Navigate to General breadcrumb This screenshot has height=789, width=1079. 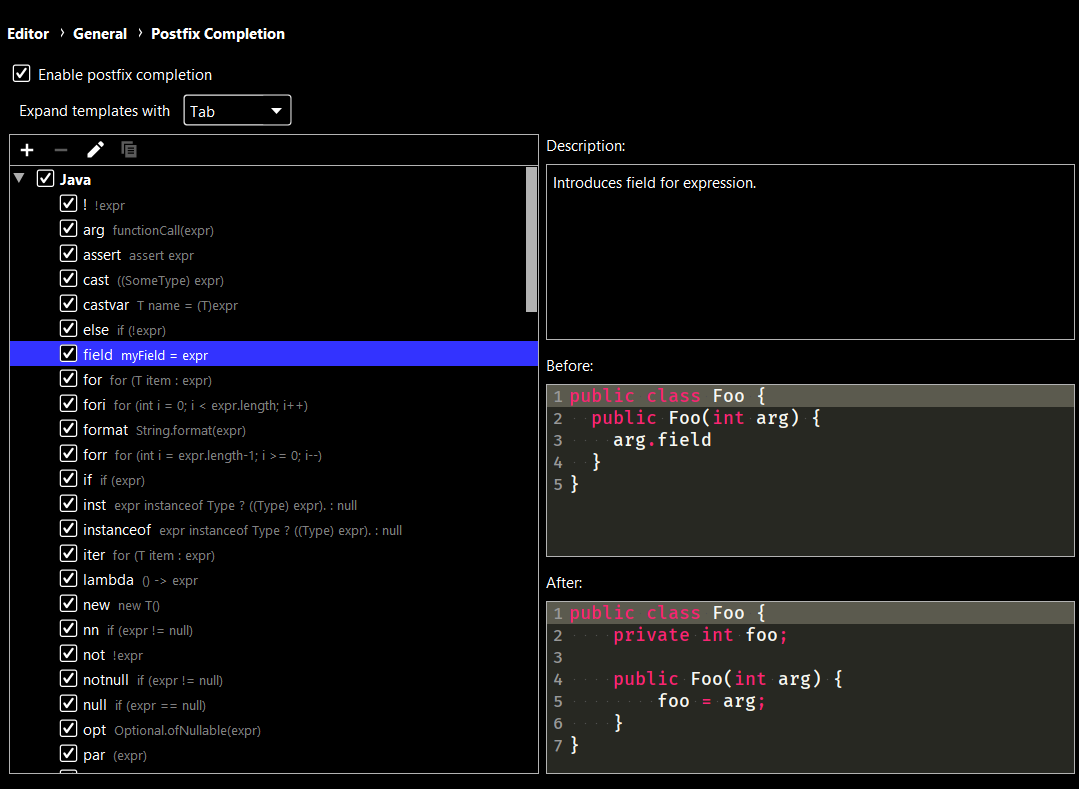click(100, 34)
